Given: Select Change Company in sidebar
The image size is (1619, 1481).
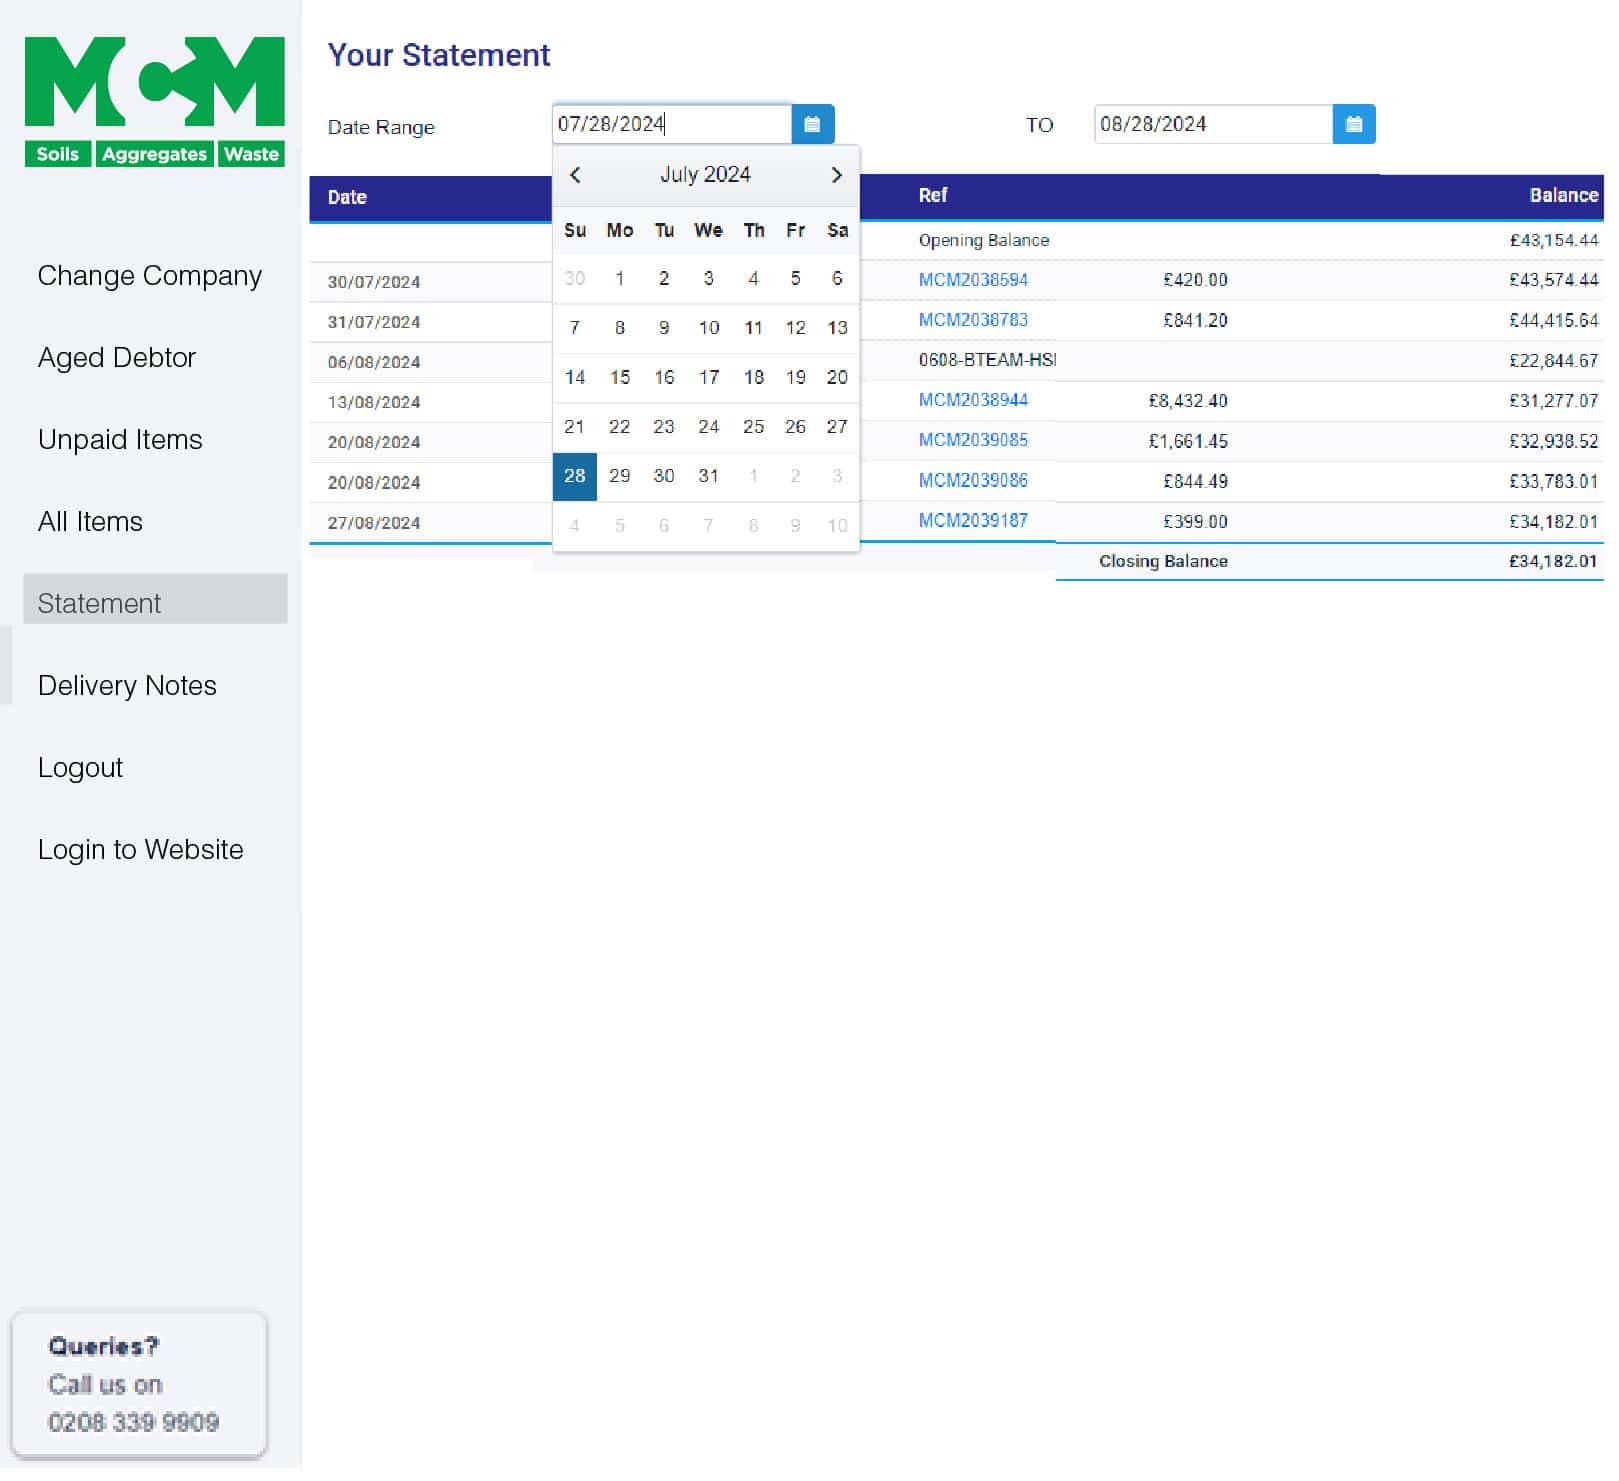Looking at the screenshot, I should (x=151, y=278).
